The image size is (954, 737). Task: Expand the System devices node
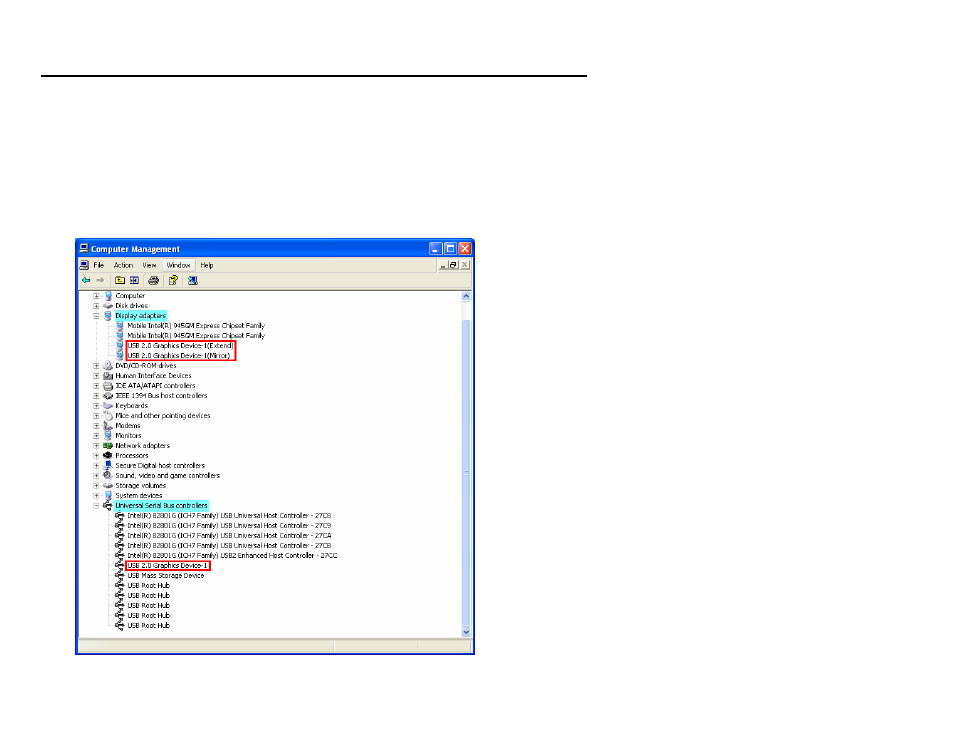tap(96, 495)
